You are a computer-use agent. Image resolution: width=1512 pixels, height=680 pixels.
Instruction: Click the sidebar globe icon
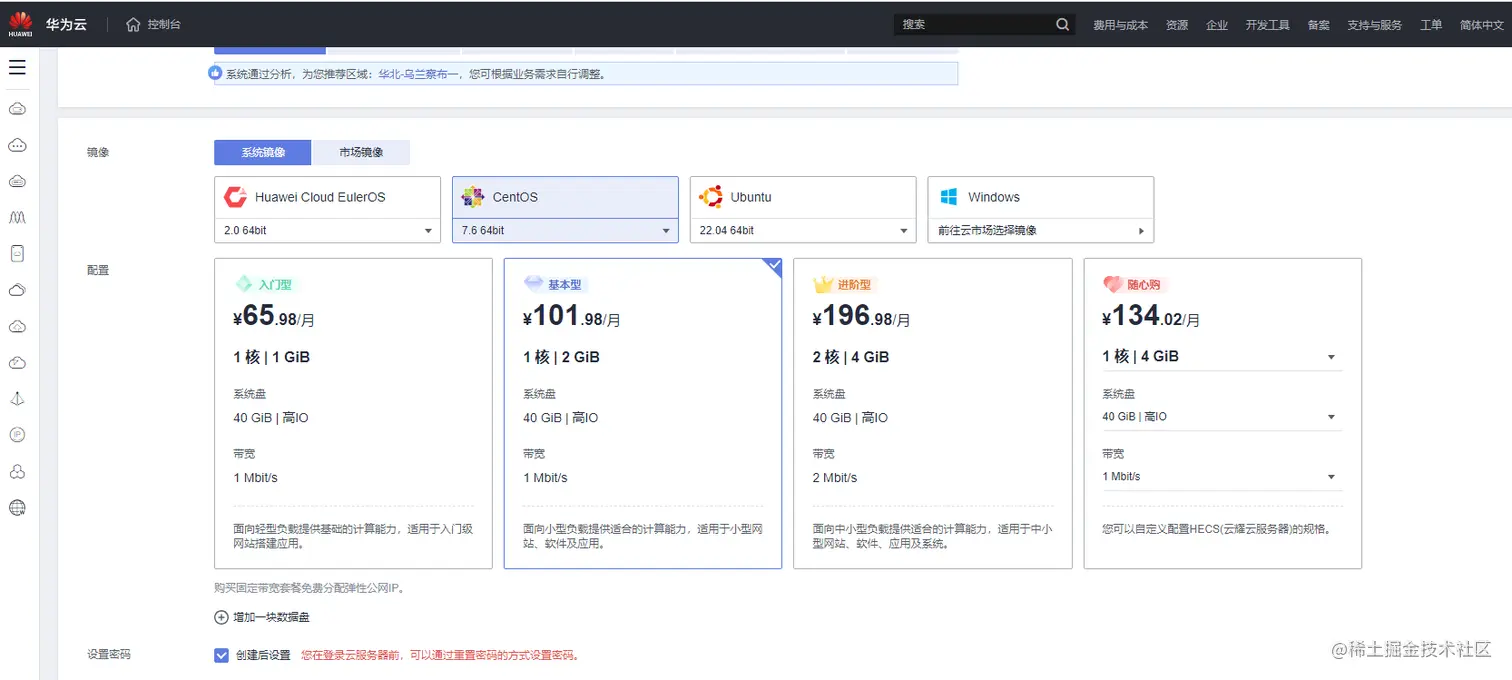pos(17,507)
